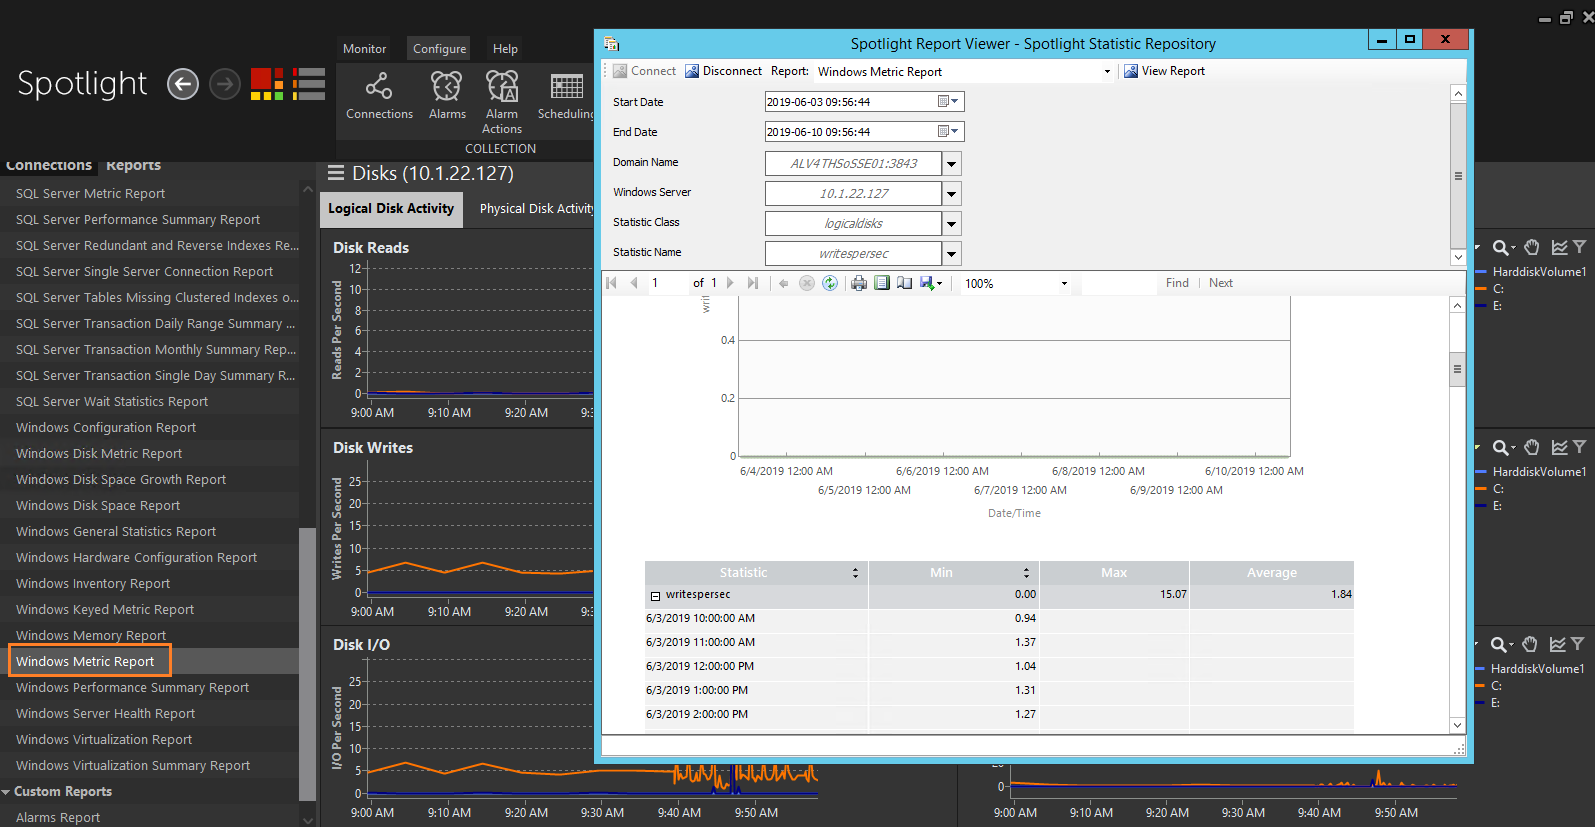Switch to Physical Disk Activity tab
This screenshot has width=1595, height=827.
(x=536, y=209)
